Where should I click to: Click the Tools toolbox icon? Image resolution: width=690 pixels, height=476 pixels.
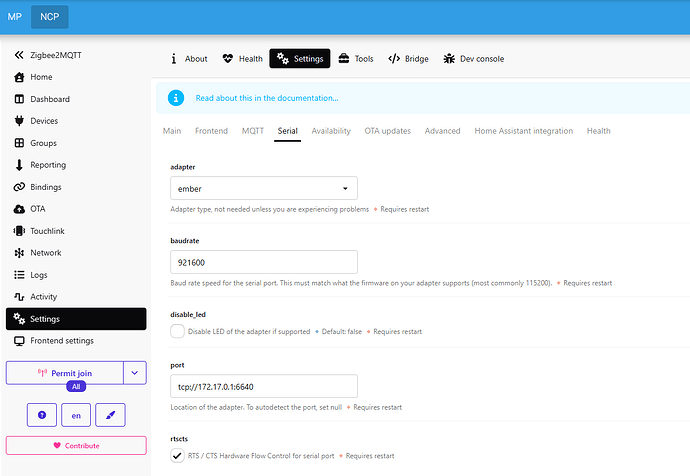(x=344, y=59)
